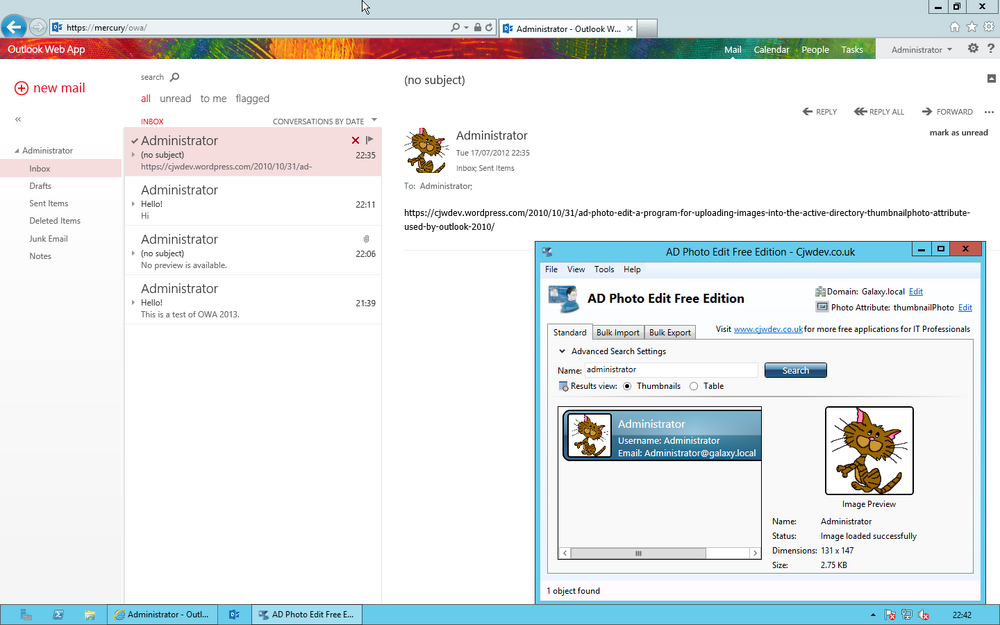Image resolution: width=1000 pixels, height=625 pixels.
Task: Click the browser forward arrow button
Action: pos(38,27)
